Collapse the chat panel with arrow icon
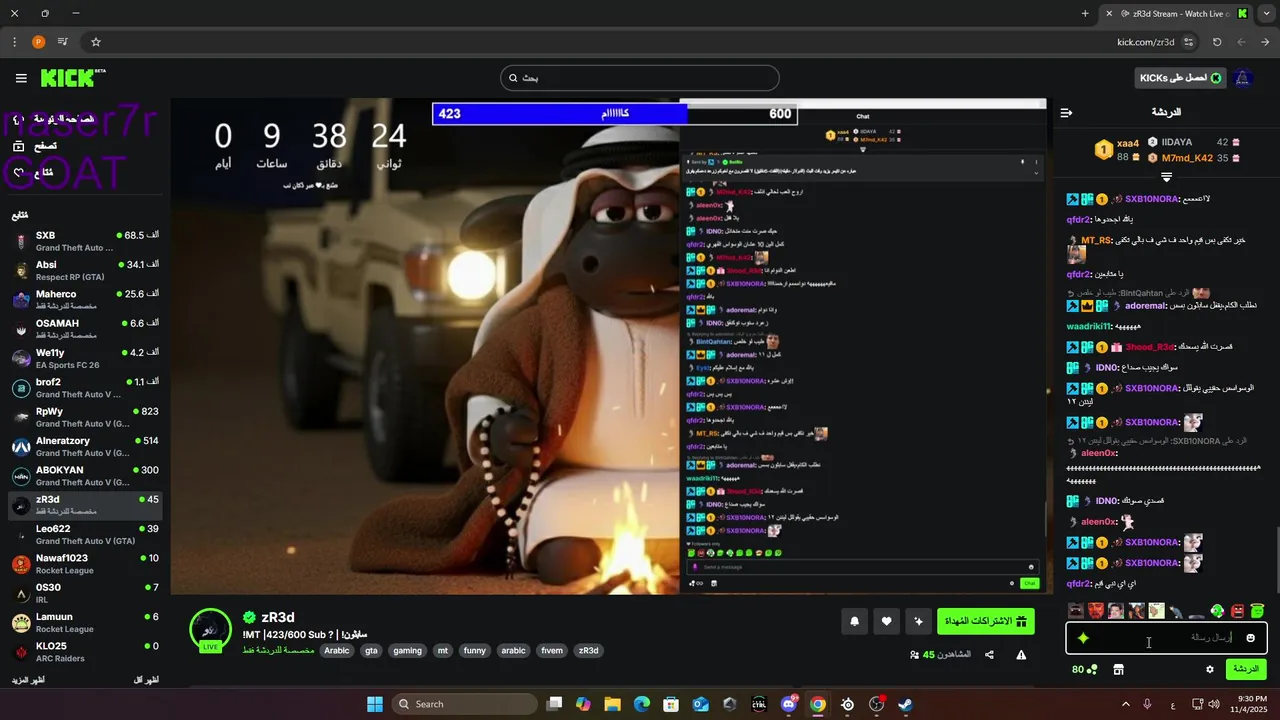 point(1066,112)
